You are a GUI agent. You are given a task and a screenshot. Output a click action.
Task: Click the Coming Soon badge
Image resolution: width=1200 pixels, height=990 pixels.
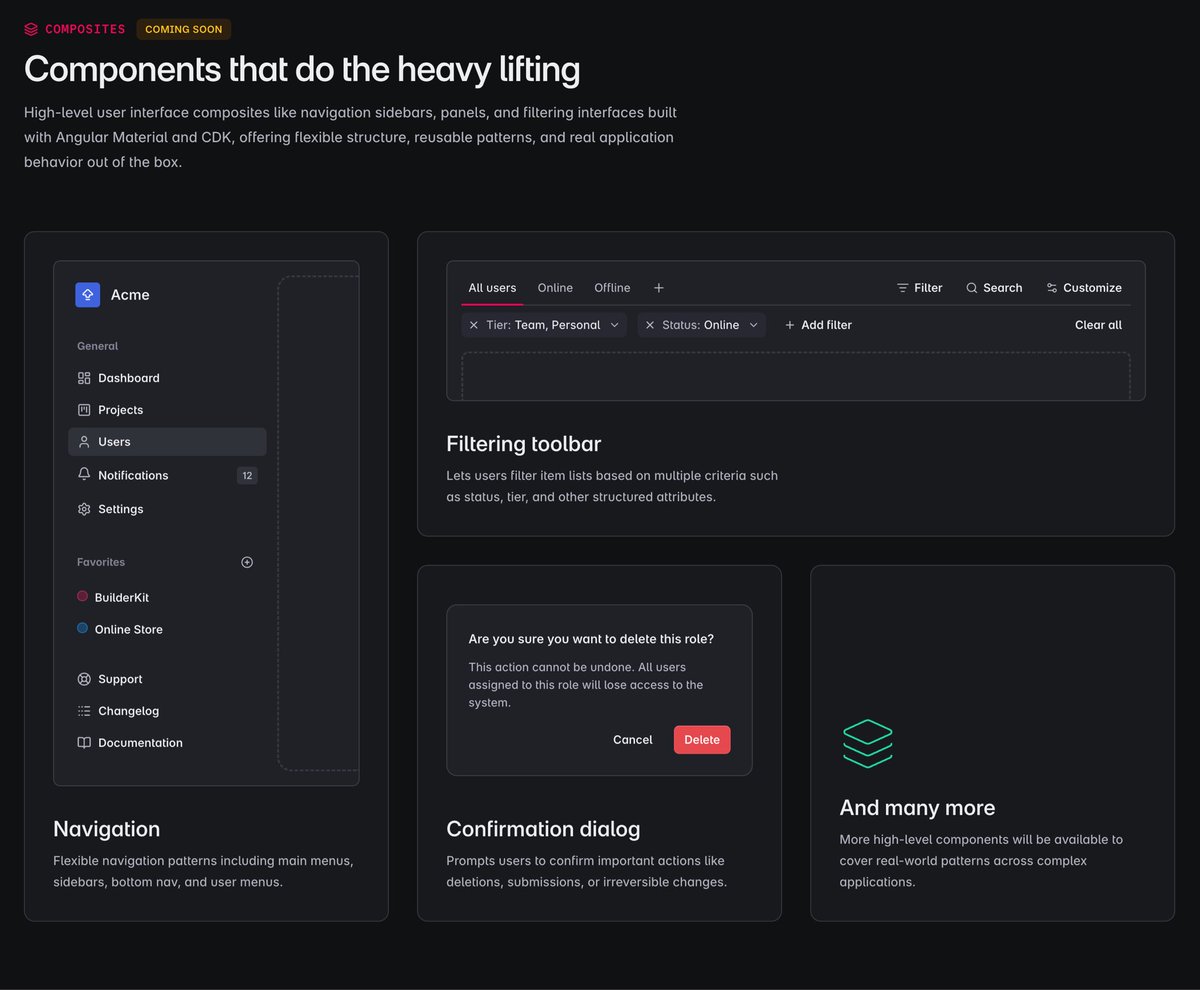coord(184,29)
